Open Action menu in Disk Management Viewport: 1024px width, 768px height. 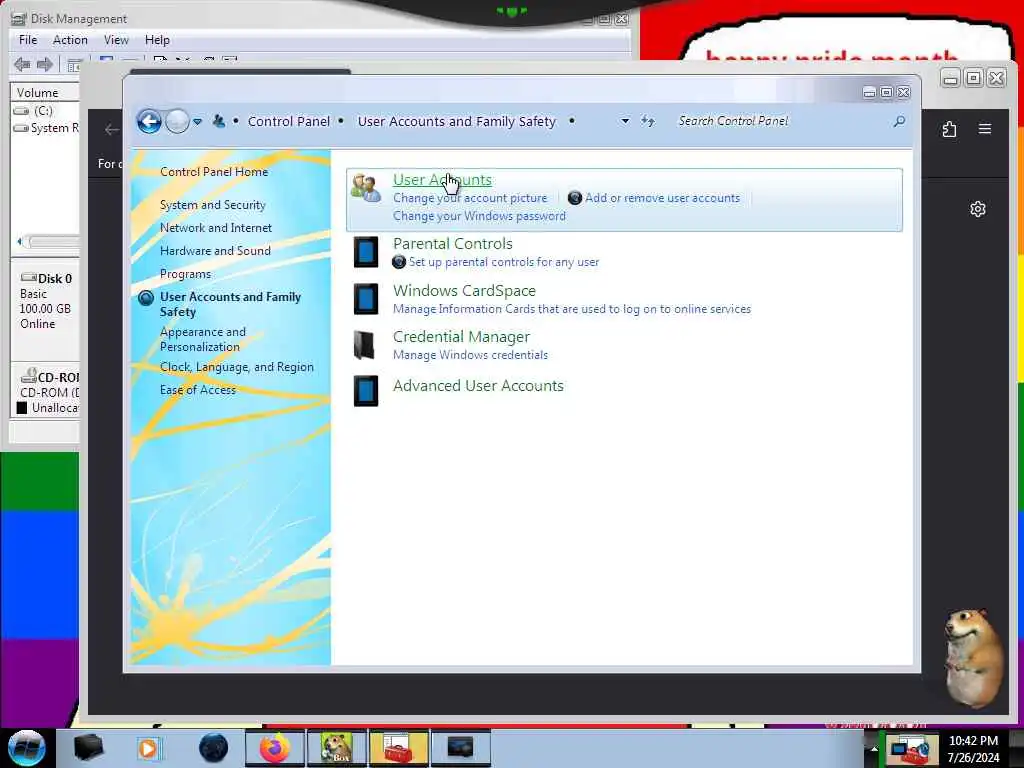pos(70,40)
